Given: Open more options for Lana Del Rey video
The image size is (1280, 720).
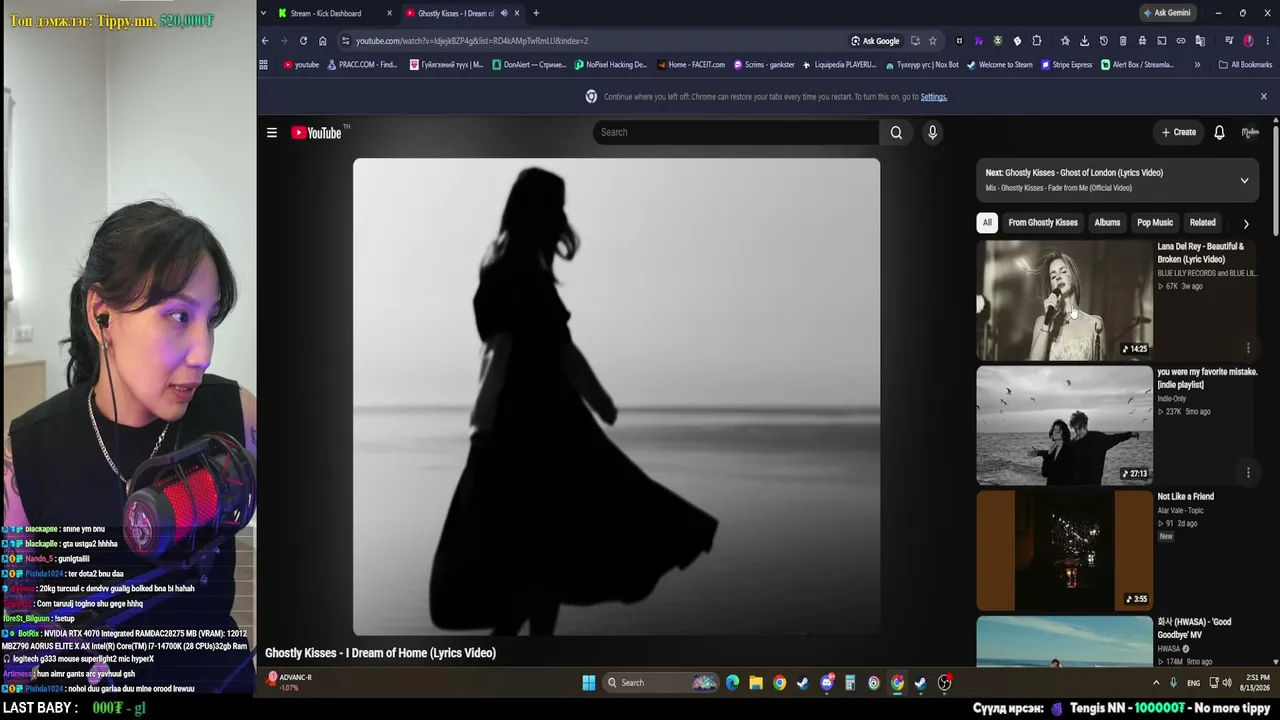Looking at the screenshot, I should pos(1248,348).
